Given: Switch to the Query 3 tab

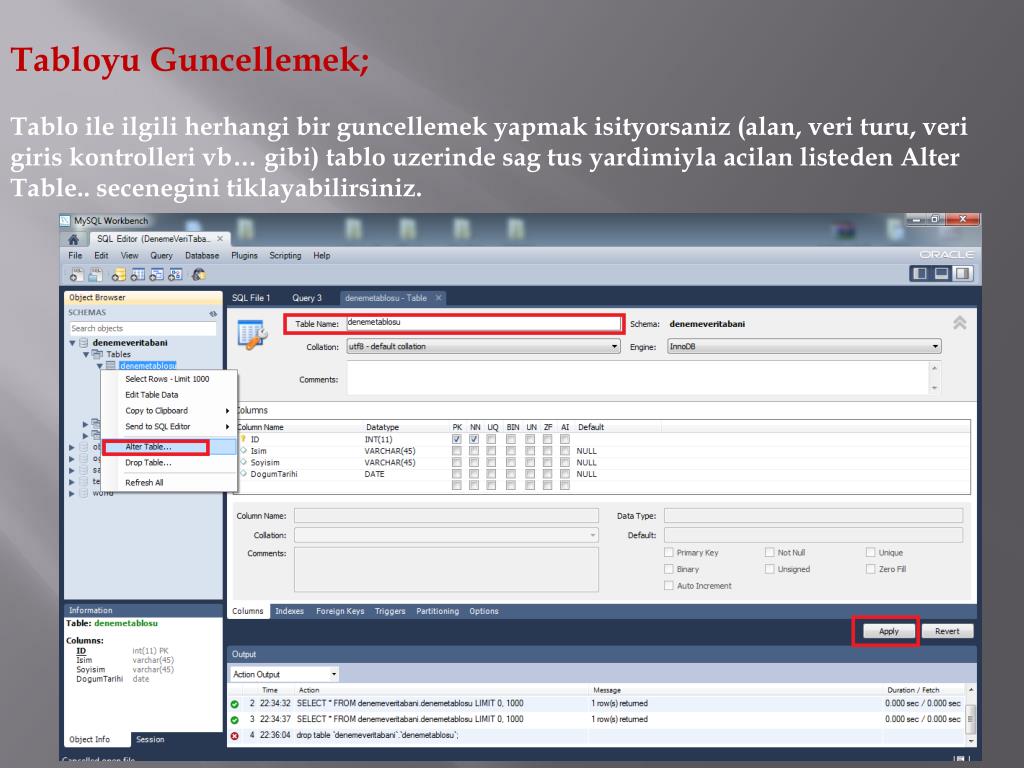Looking at the screenshot, I should coord(307,298).
